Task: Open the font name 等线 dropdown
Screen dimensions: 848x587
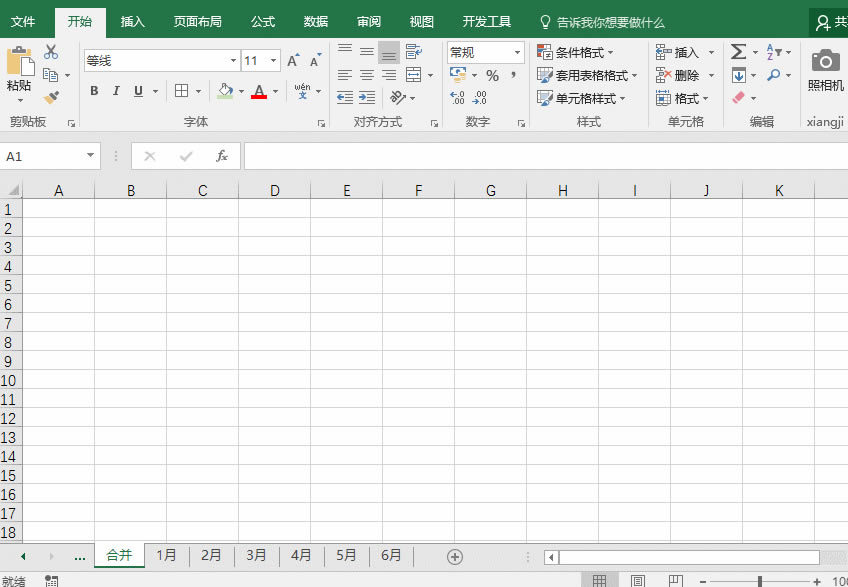Action: pos(233,61)
